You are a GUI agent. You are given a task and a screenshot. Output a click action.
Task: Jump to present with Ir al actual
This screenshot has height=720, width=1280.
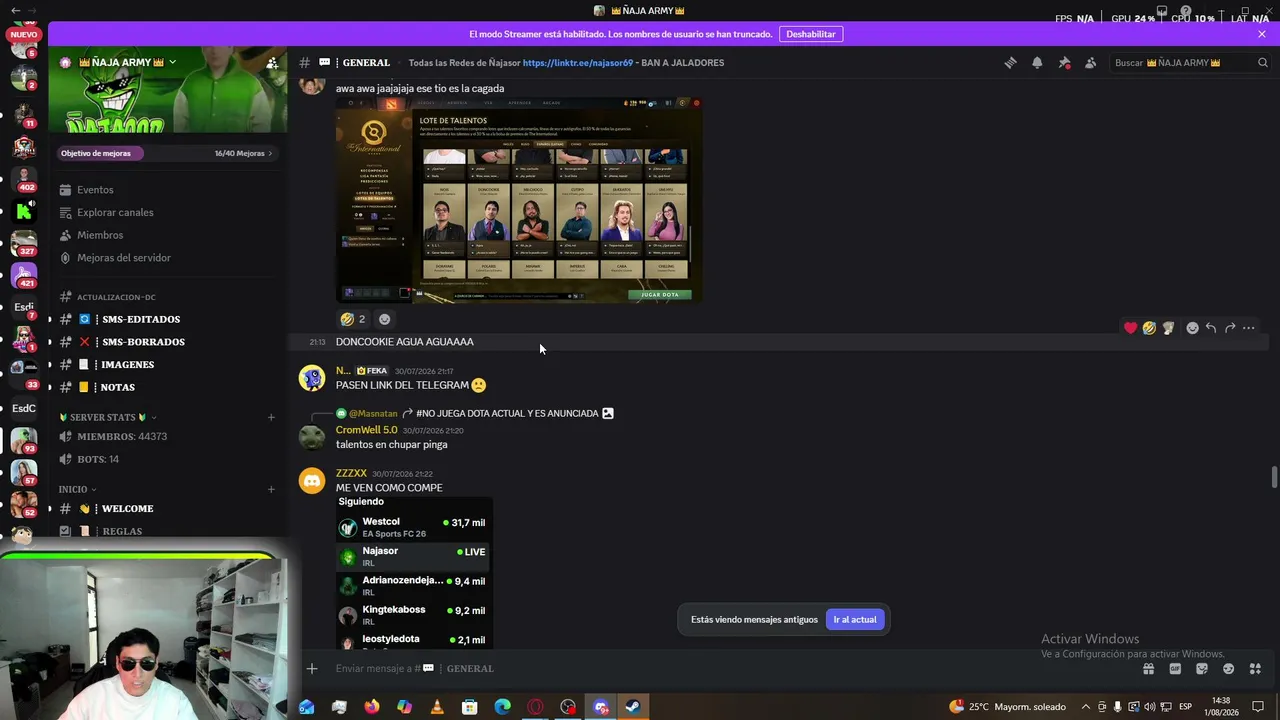tap(855, 620)
